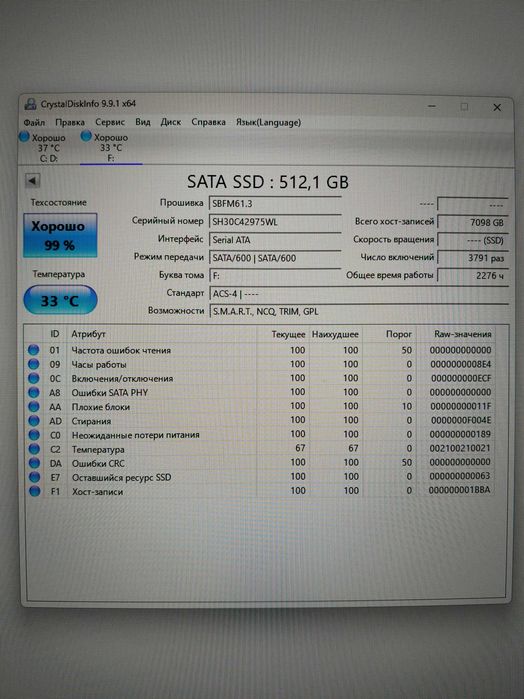Click the previous disk arrow button
The height and width of the screenshot is (699, 524).
(32, 181)
